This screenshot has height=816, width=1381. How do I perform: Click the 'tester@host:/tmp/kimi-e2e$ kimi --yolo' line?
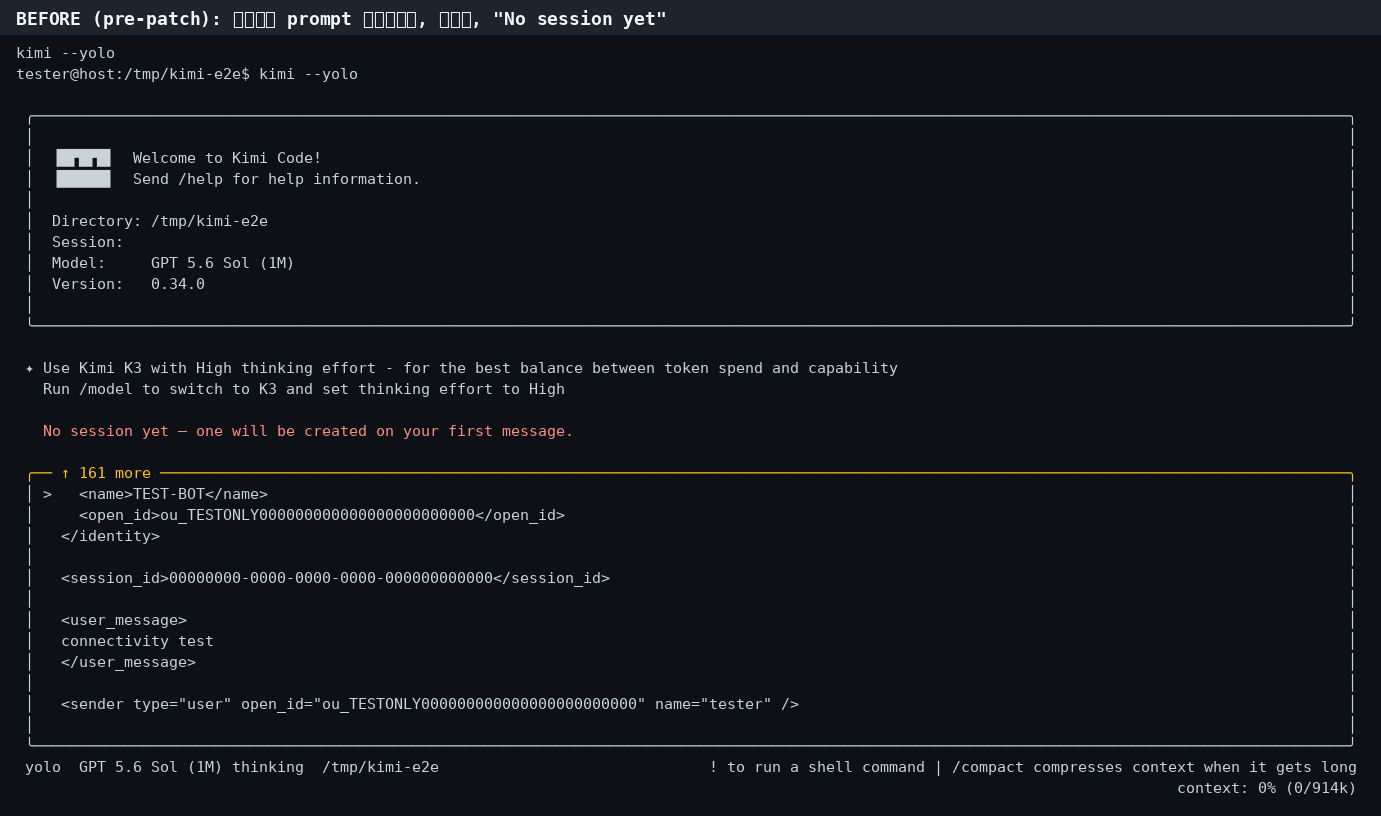tap(187, 74)
